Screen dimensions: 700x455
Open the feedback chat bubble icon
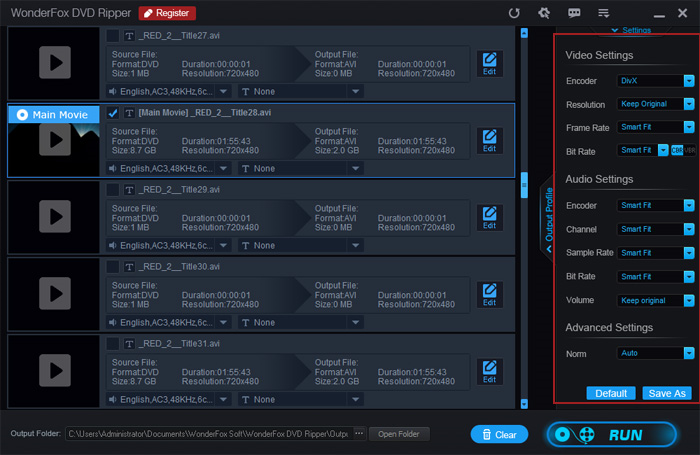(574, 13)
